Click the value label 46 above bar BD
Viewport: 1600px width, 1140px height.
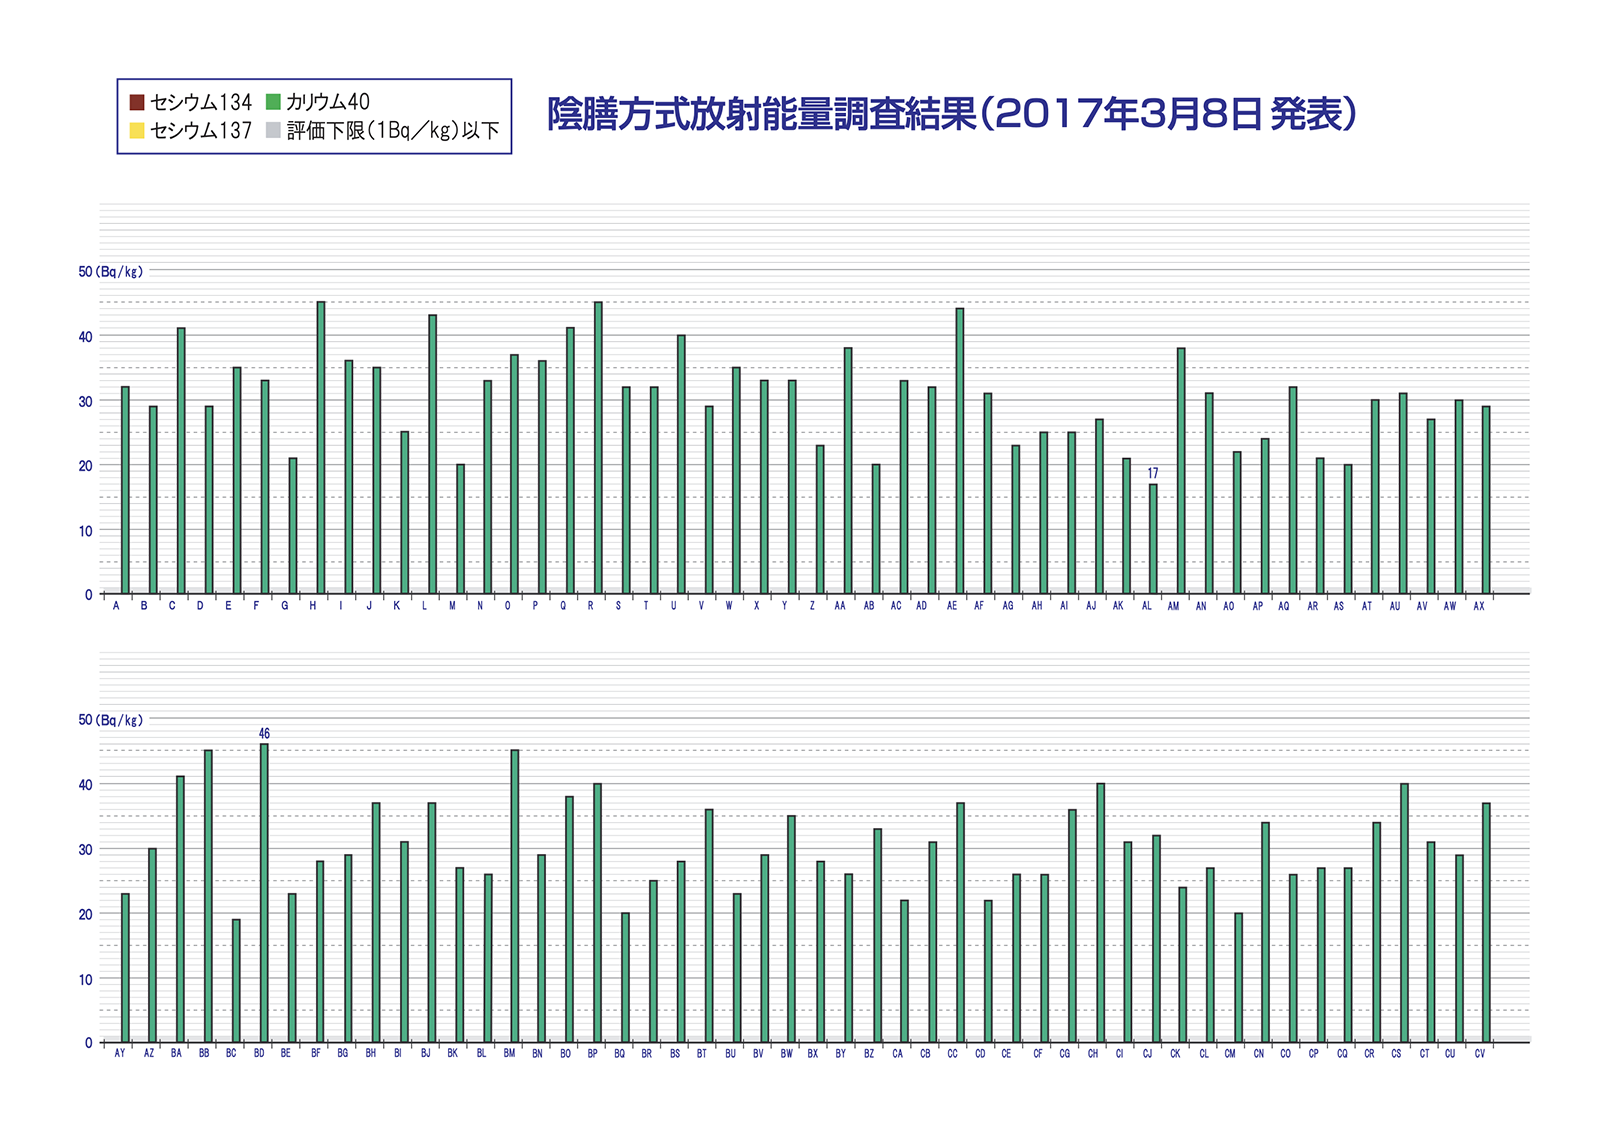point(264,734)
